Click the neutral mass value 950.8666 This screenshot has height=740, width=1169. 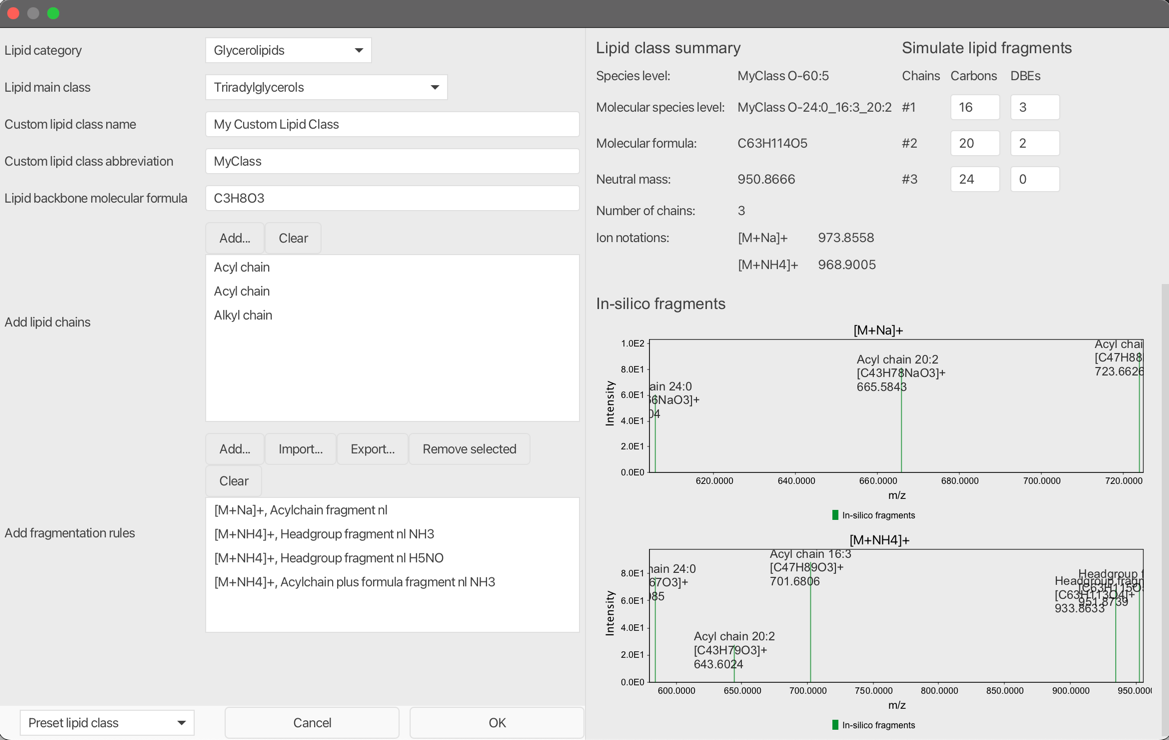coord(766,180)
